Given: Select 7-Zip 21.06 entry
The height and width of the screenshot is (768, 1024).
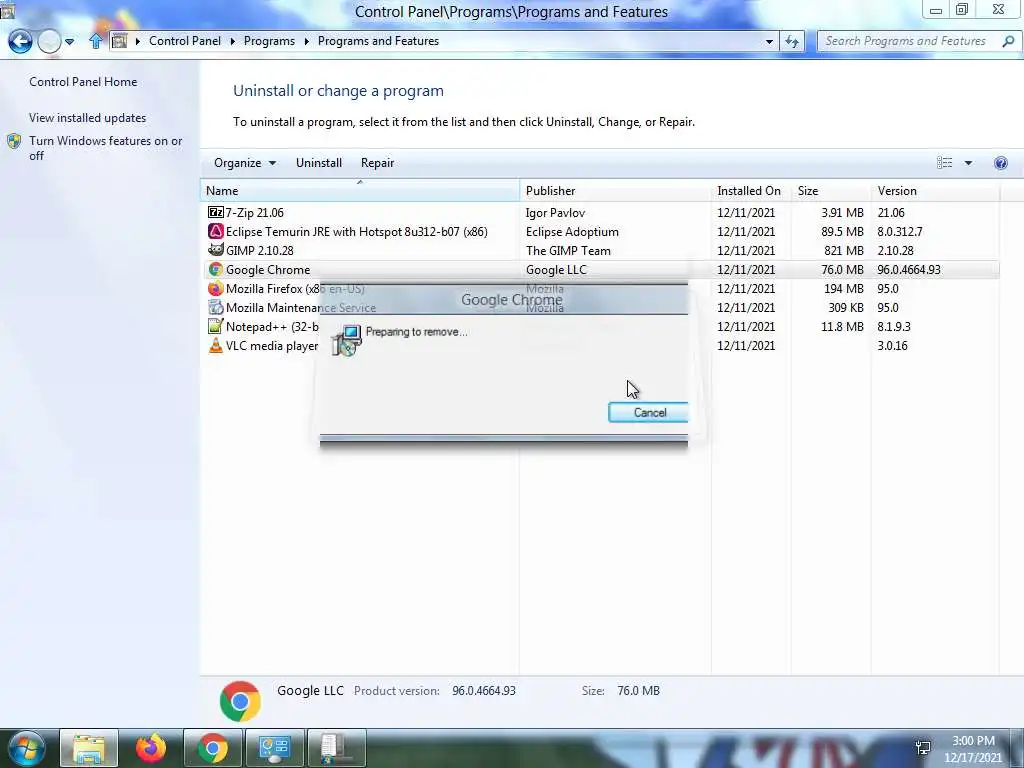Looking at the screenshot, I should 255,213.
